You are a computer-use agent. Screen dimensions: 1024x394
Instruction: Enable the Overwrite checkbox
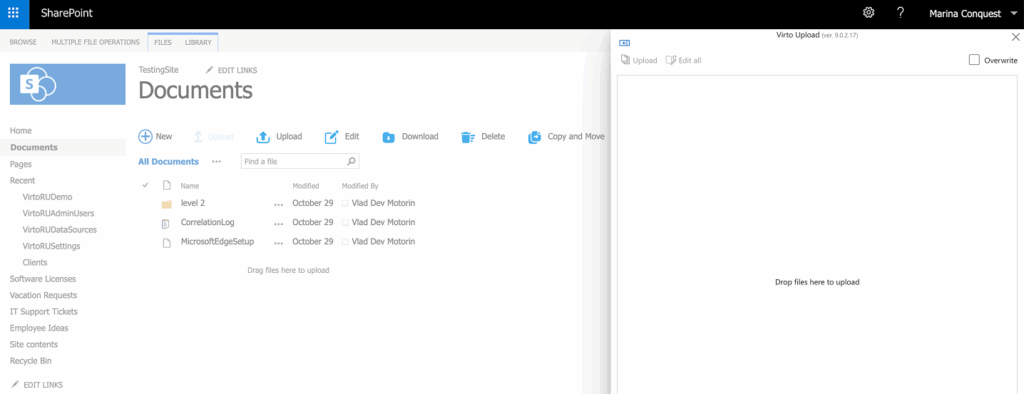coord(974,60)
